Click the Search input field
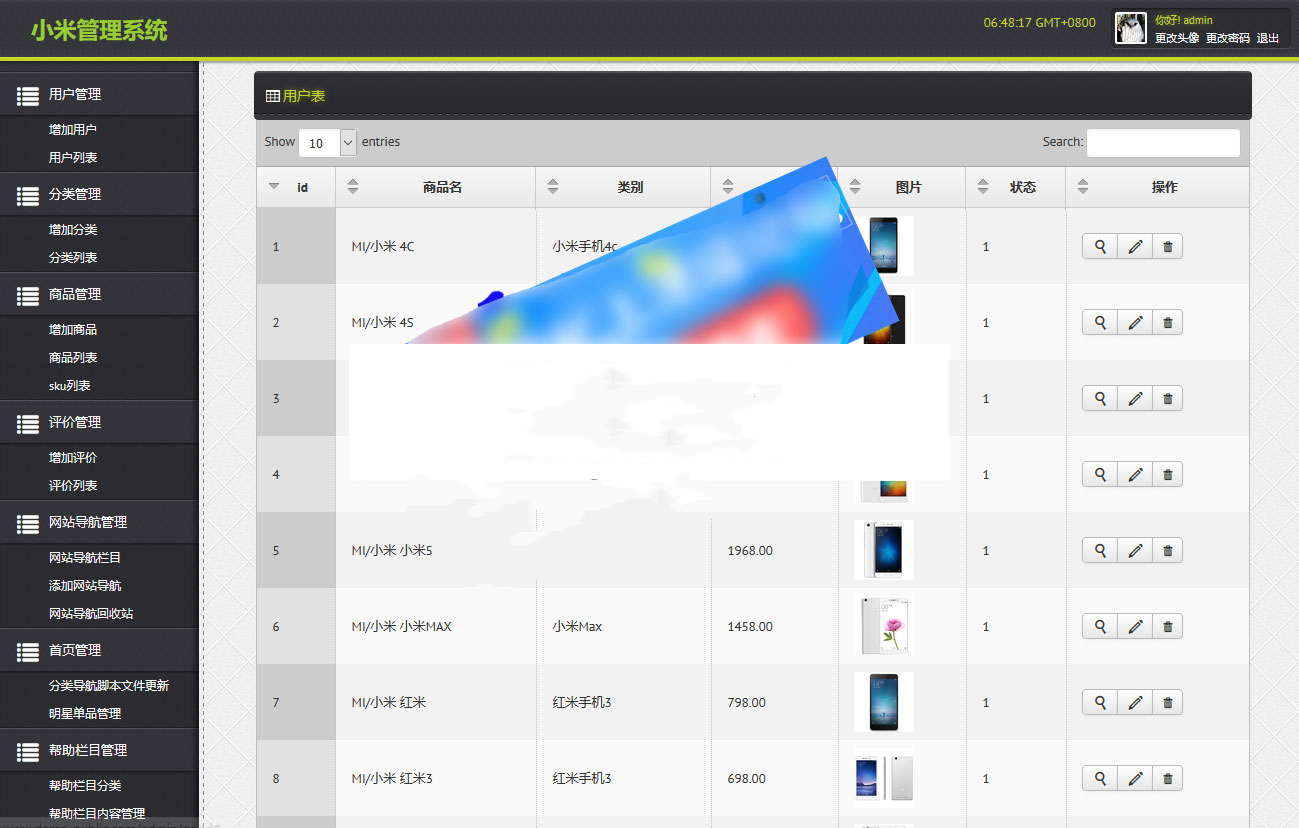1299x828 pixels. tap(1162, 143)
